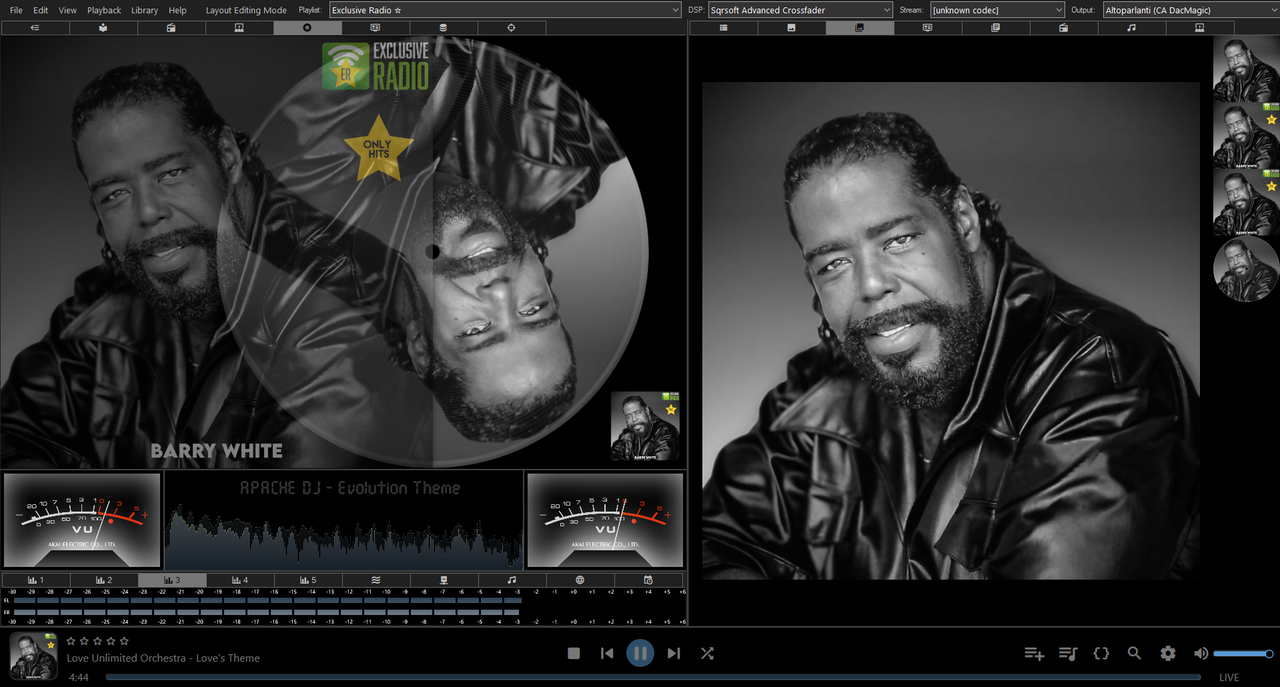Click the now-playing album thumbnail at bottom-left
The width and height of the screenshot is (1280, 687).
tap(33, 657)
